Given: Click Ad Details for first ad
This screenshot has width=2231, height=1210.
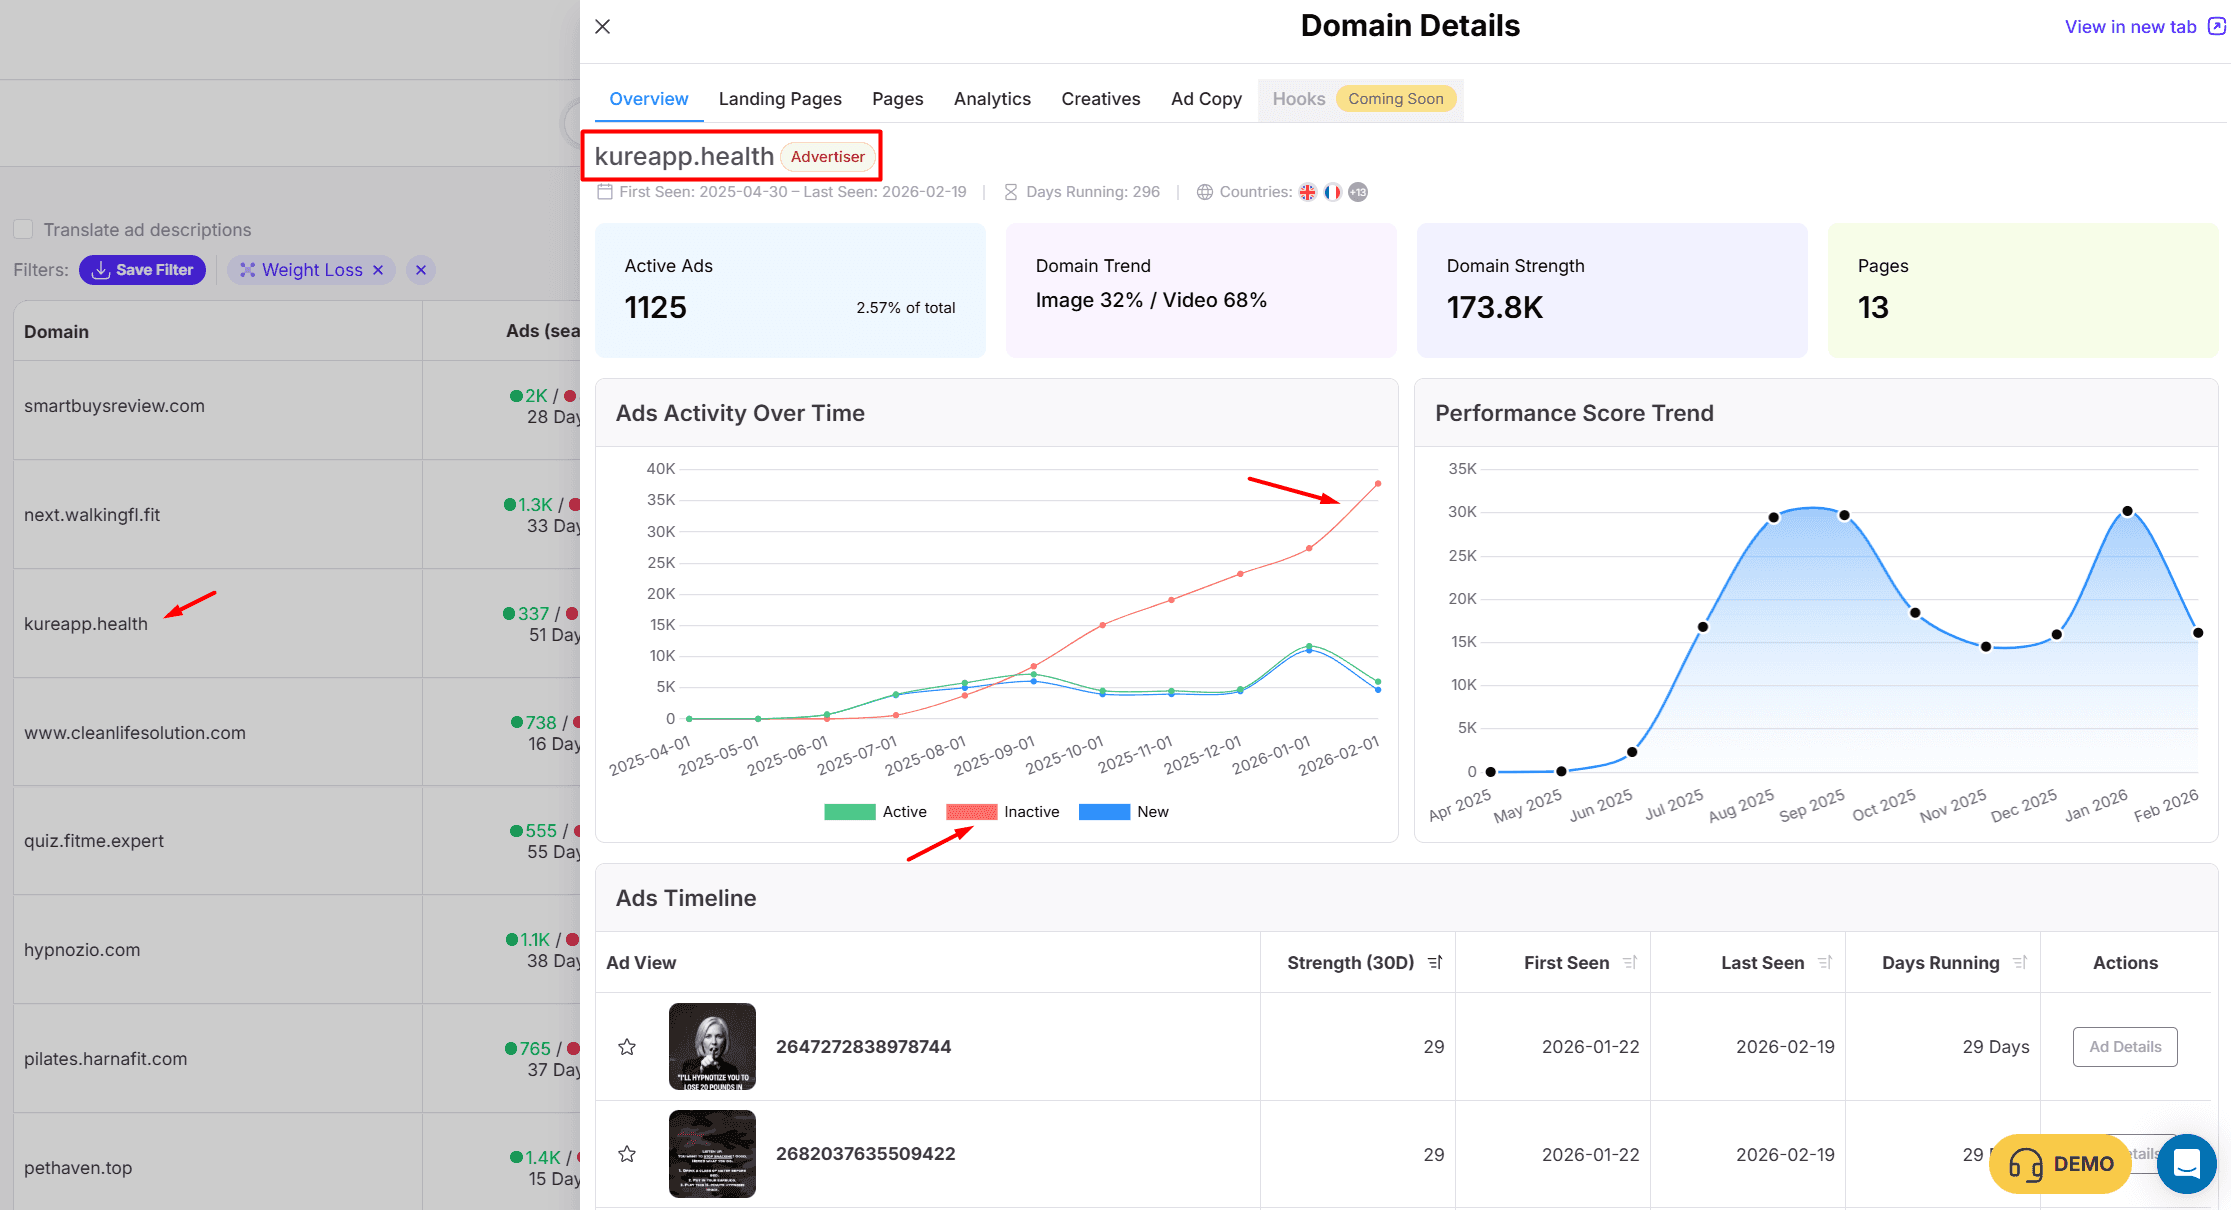Looking at the screenshot, I should (2124, 1047).
